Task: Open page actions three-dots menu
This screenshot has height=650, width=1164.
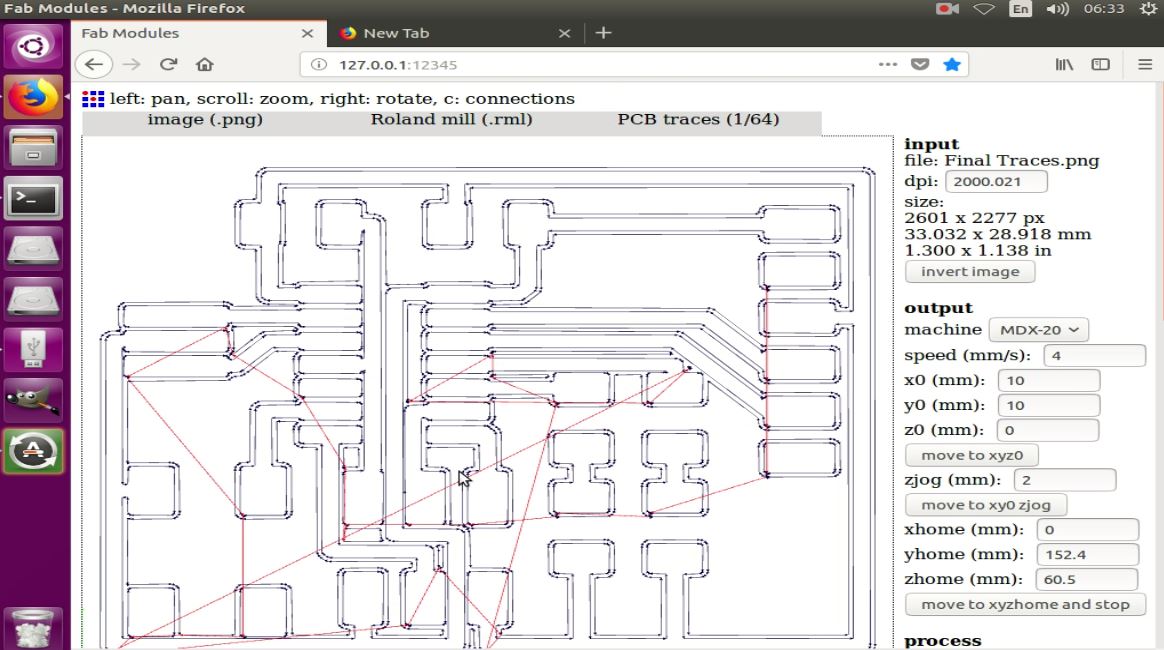Action: 888,65
